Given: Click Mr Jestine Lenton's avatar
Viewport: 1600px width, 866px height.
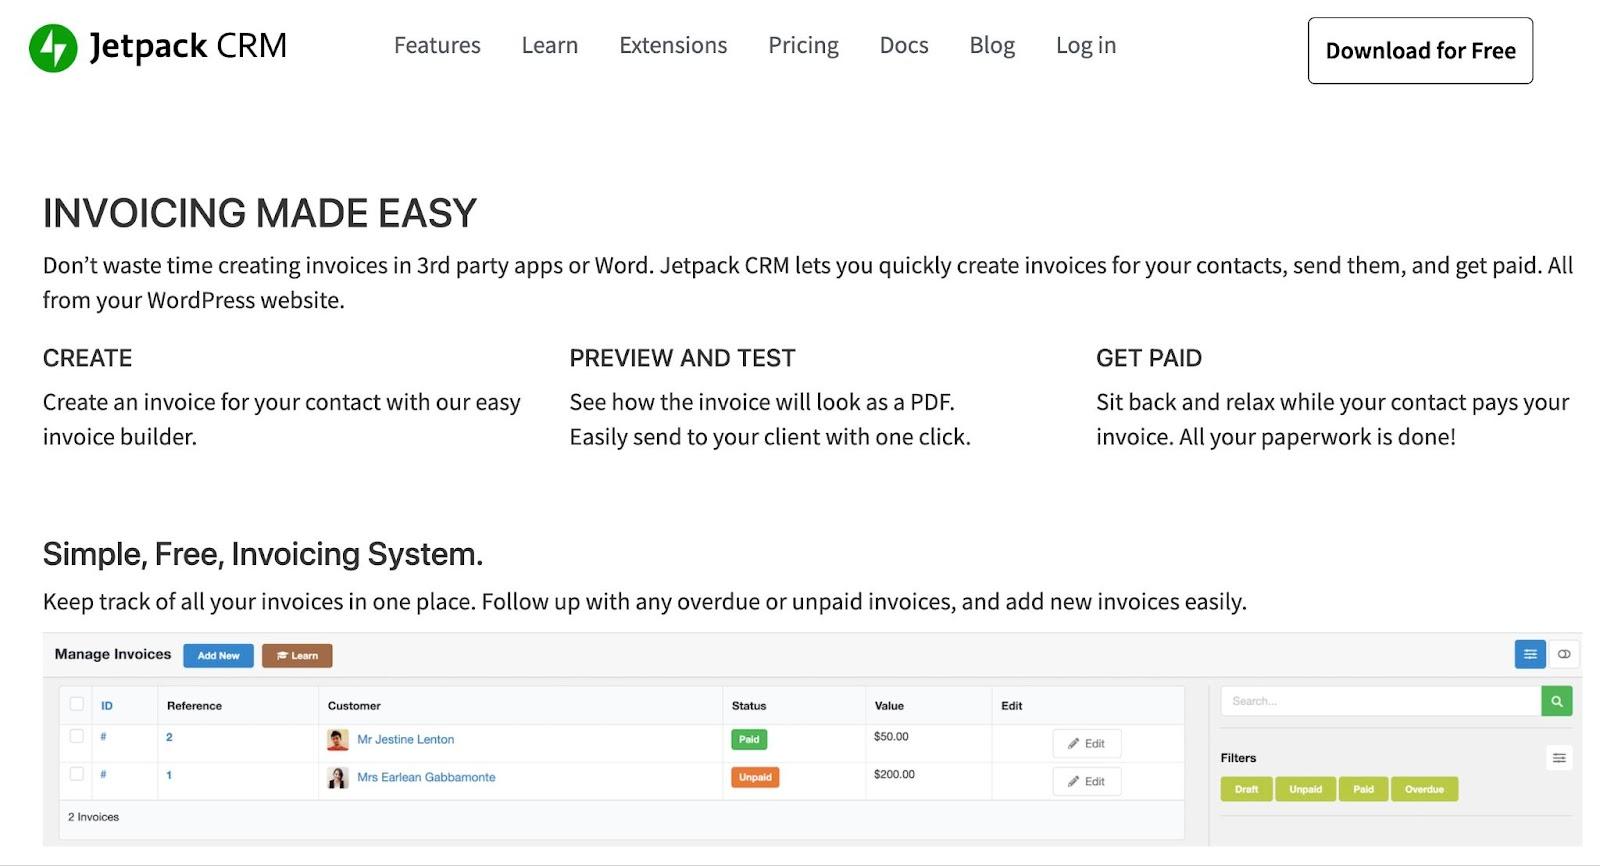Looking at the screenshot, I should tap(338, 740).
